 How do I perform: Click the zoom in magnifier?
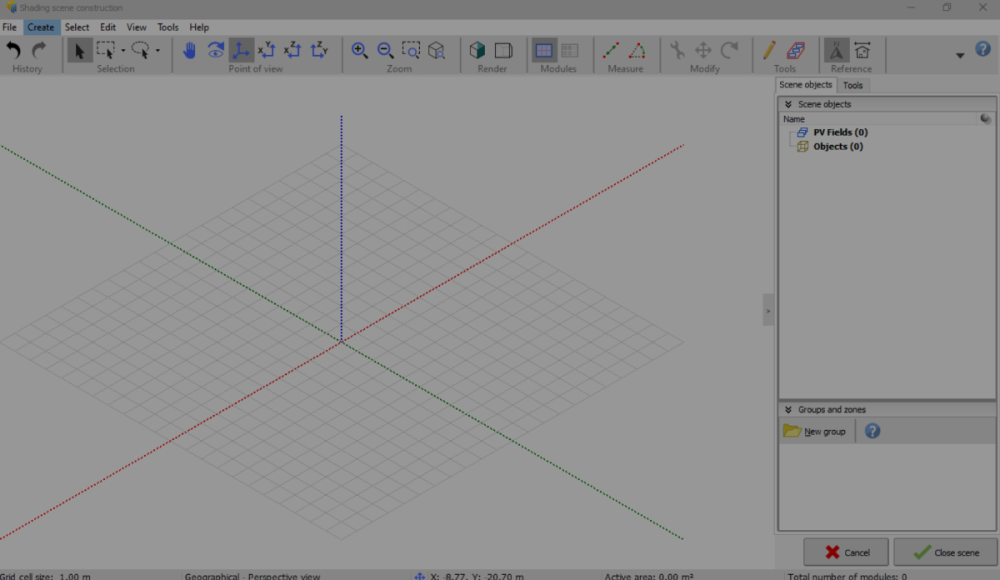360,50
